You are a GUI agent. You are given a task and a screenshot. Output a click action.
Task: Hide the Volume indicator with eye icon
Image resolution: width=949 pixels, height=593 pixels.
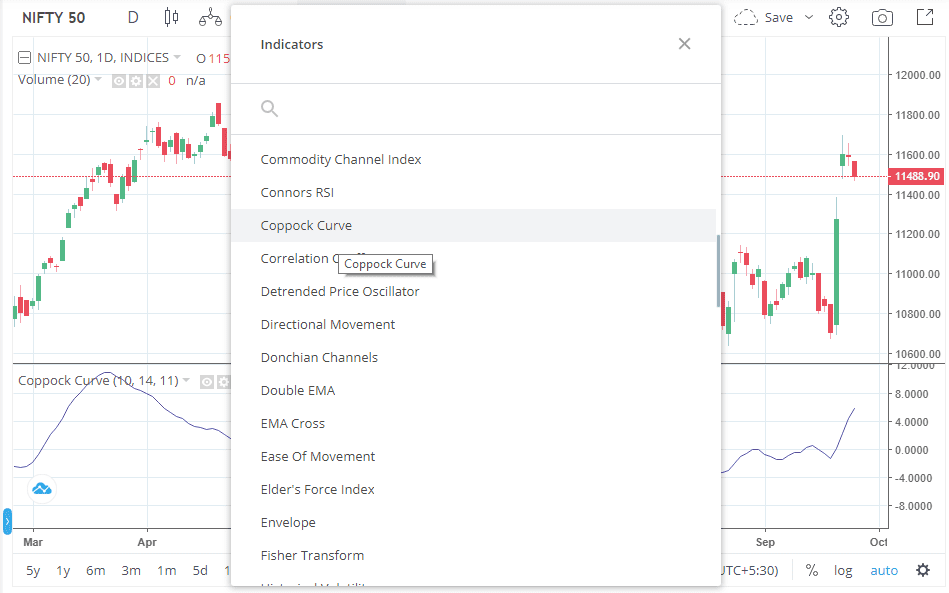[119, 81]
